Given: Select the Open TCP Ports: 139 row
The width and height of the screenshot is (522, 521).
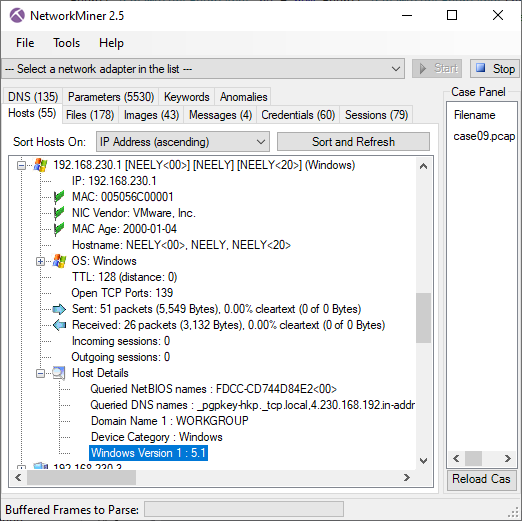Looking at the screenshot, I should [x=122, y=293].
